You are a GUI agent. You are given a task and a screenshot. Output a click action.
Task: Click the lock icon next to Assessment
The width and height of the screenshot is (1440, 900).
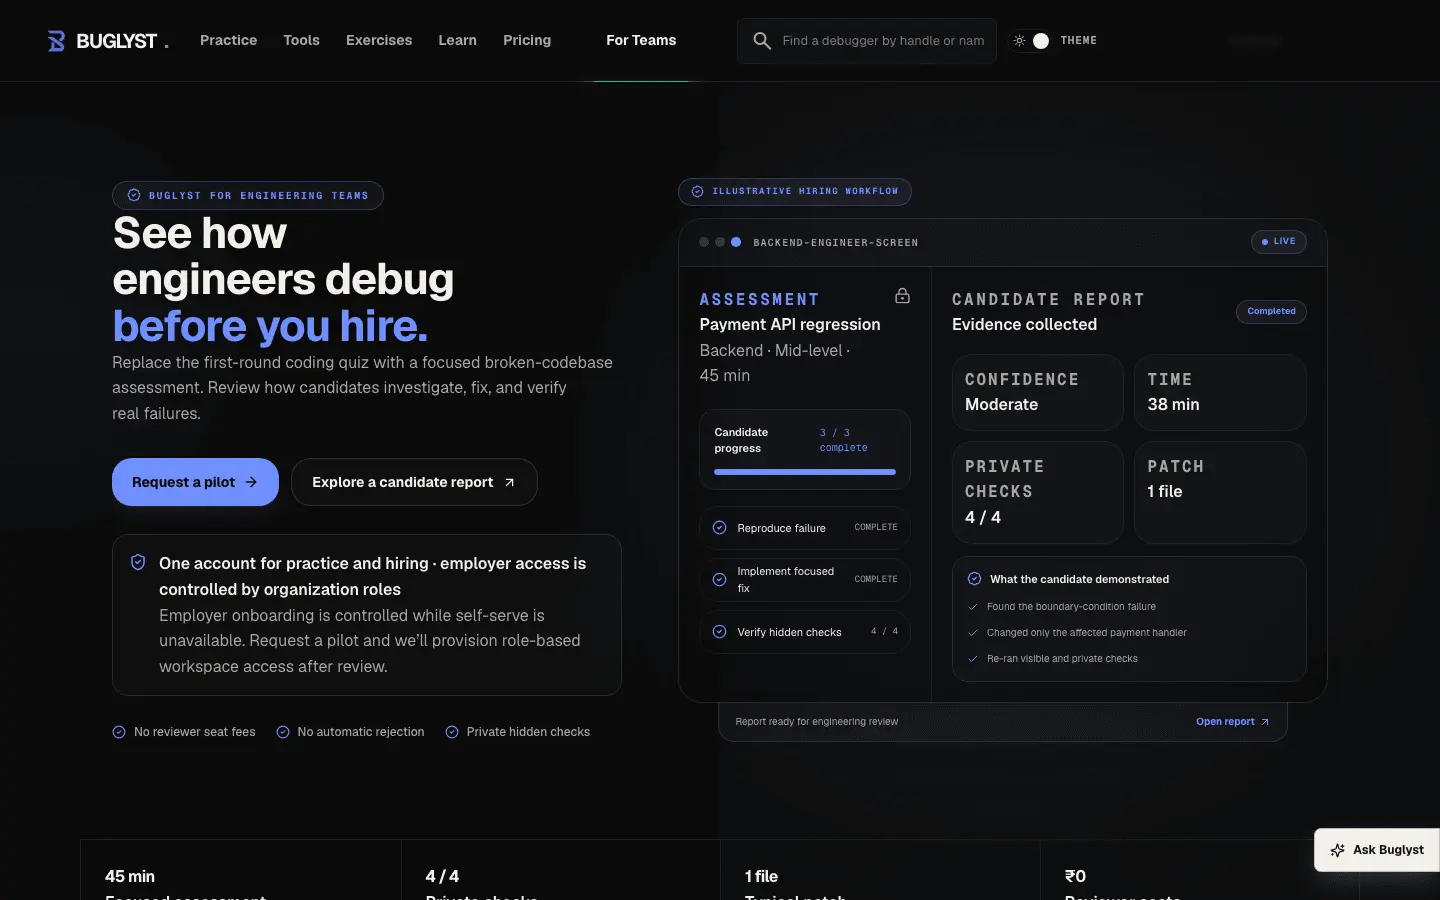(902, 296)
